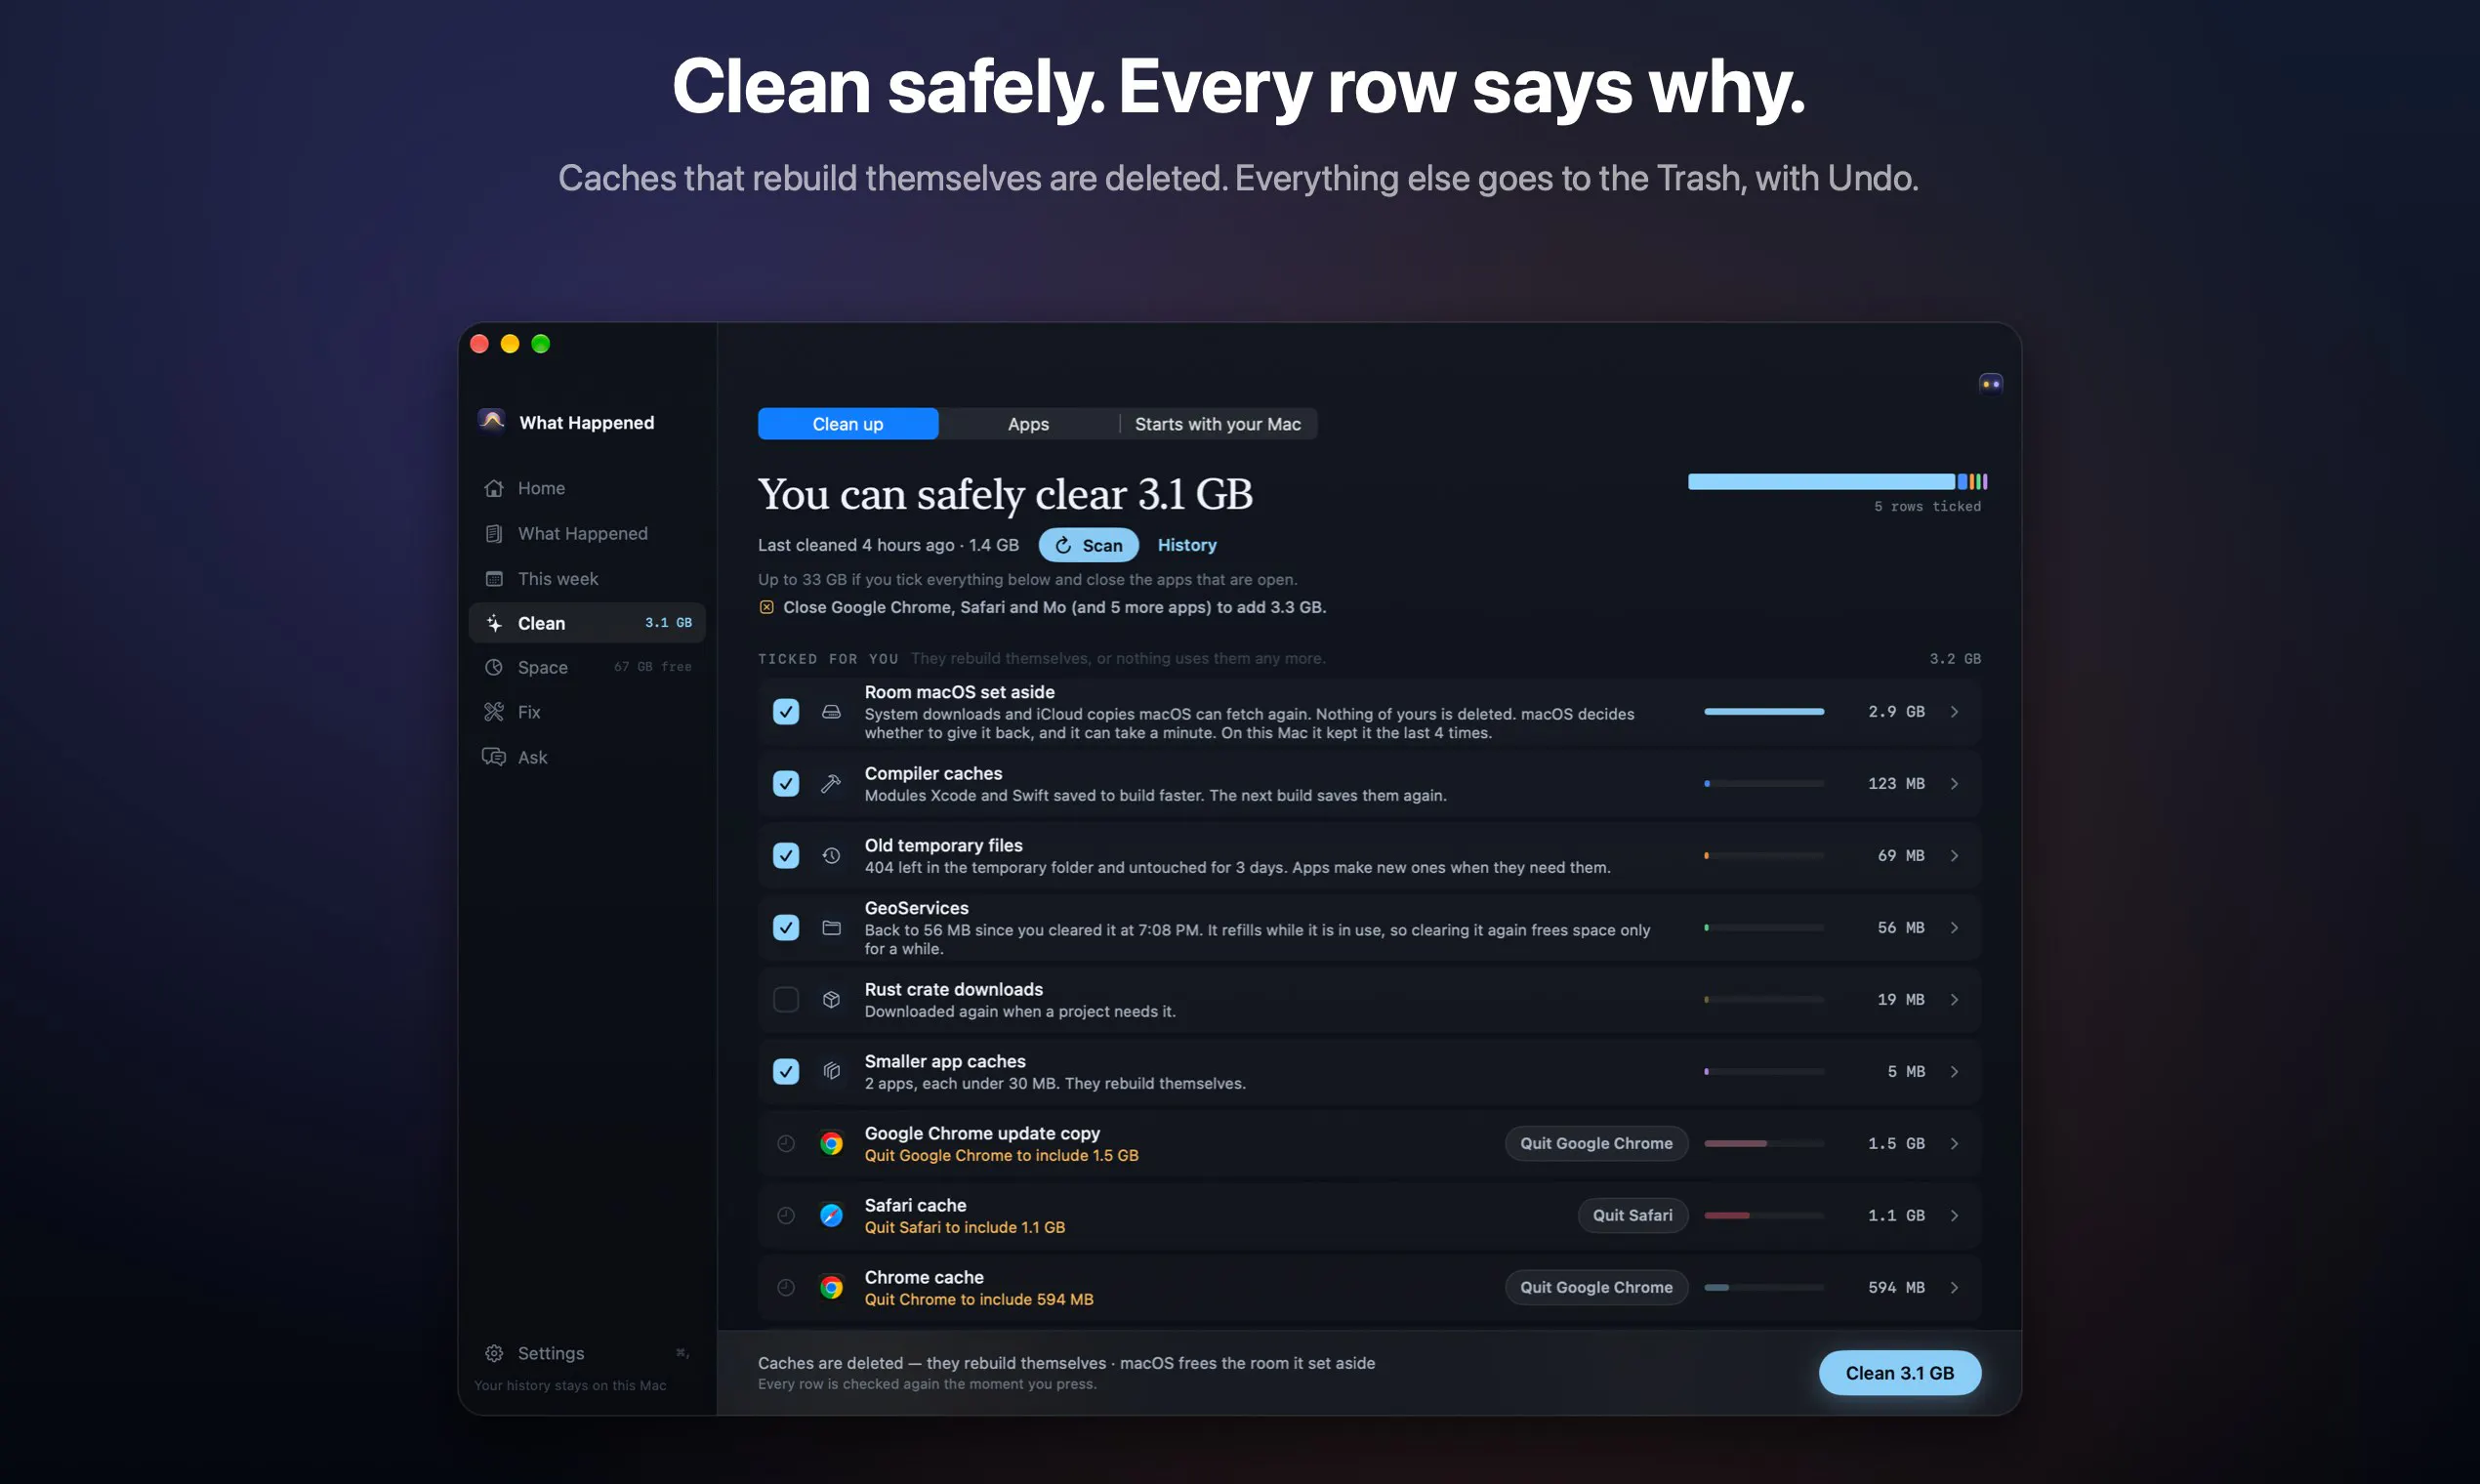Viewport: 2480px width, 1484px height.
Task: Select This week in sidebar
Action: coord(587,578)
